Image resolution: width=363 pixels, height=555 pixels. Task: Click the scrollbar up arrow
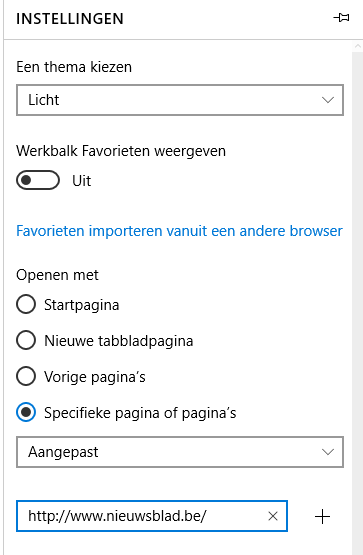tap(357, 46)
